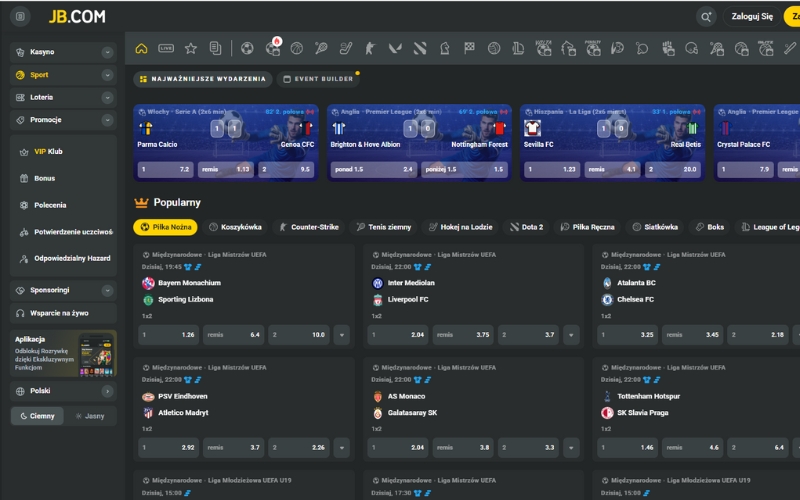Click the home icon in sports bar
Image resolution: width=800 pixels, height=500 pixels.
pyautogui.click(x=141, y=48)
